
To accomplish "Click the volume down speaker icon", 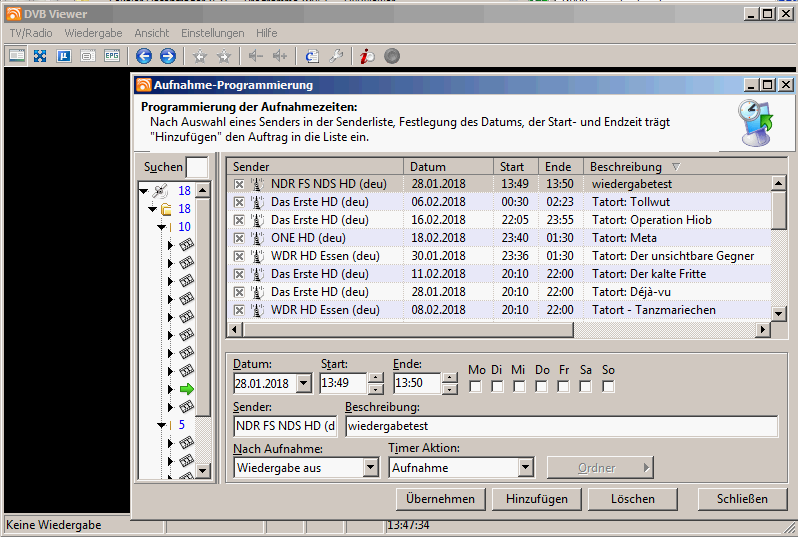I will coord(255,56).
